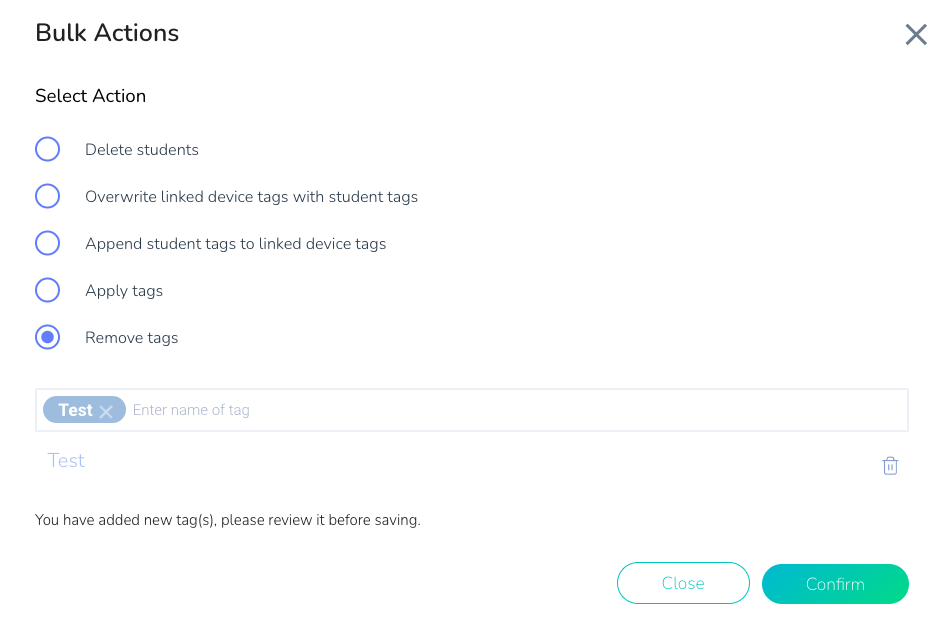Click the Apply tags label text
This screenshot has height=622, width=948.
point(124,291)
